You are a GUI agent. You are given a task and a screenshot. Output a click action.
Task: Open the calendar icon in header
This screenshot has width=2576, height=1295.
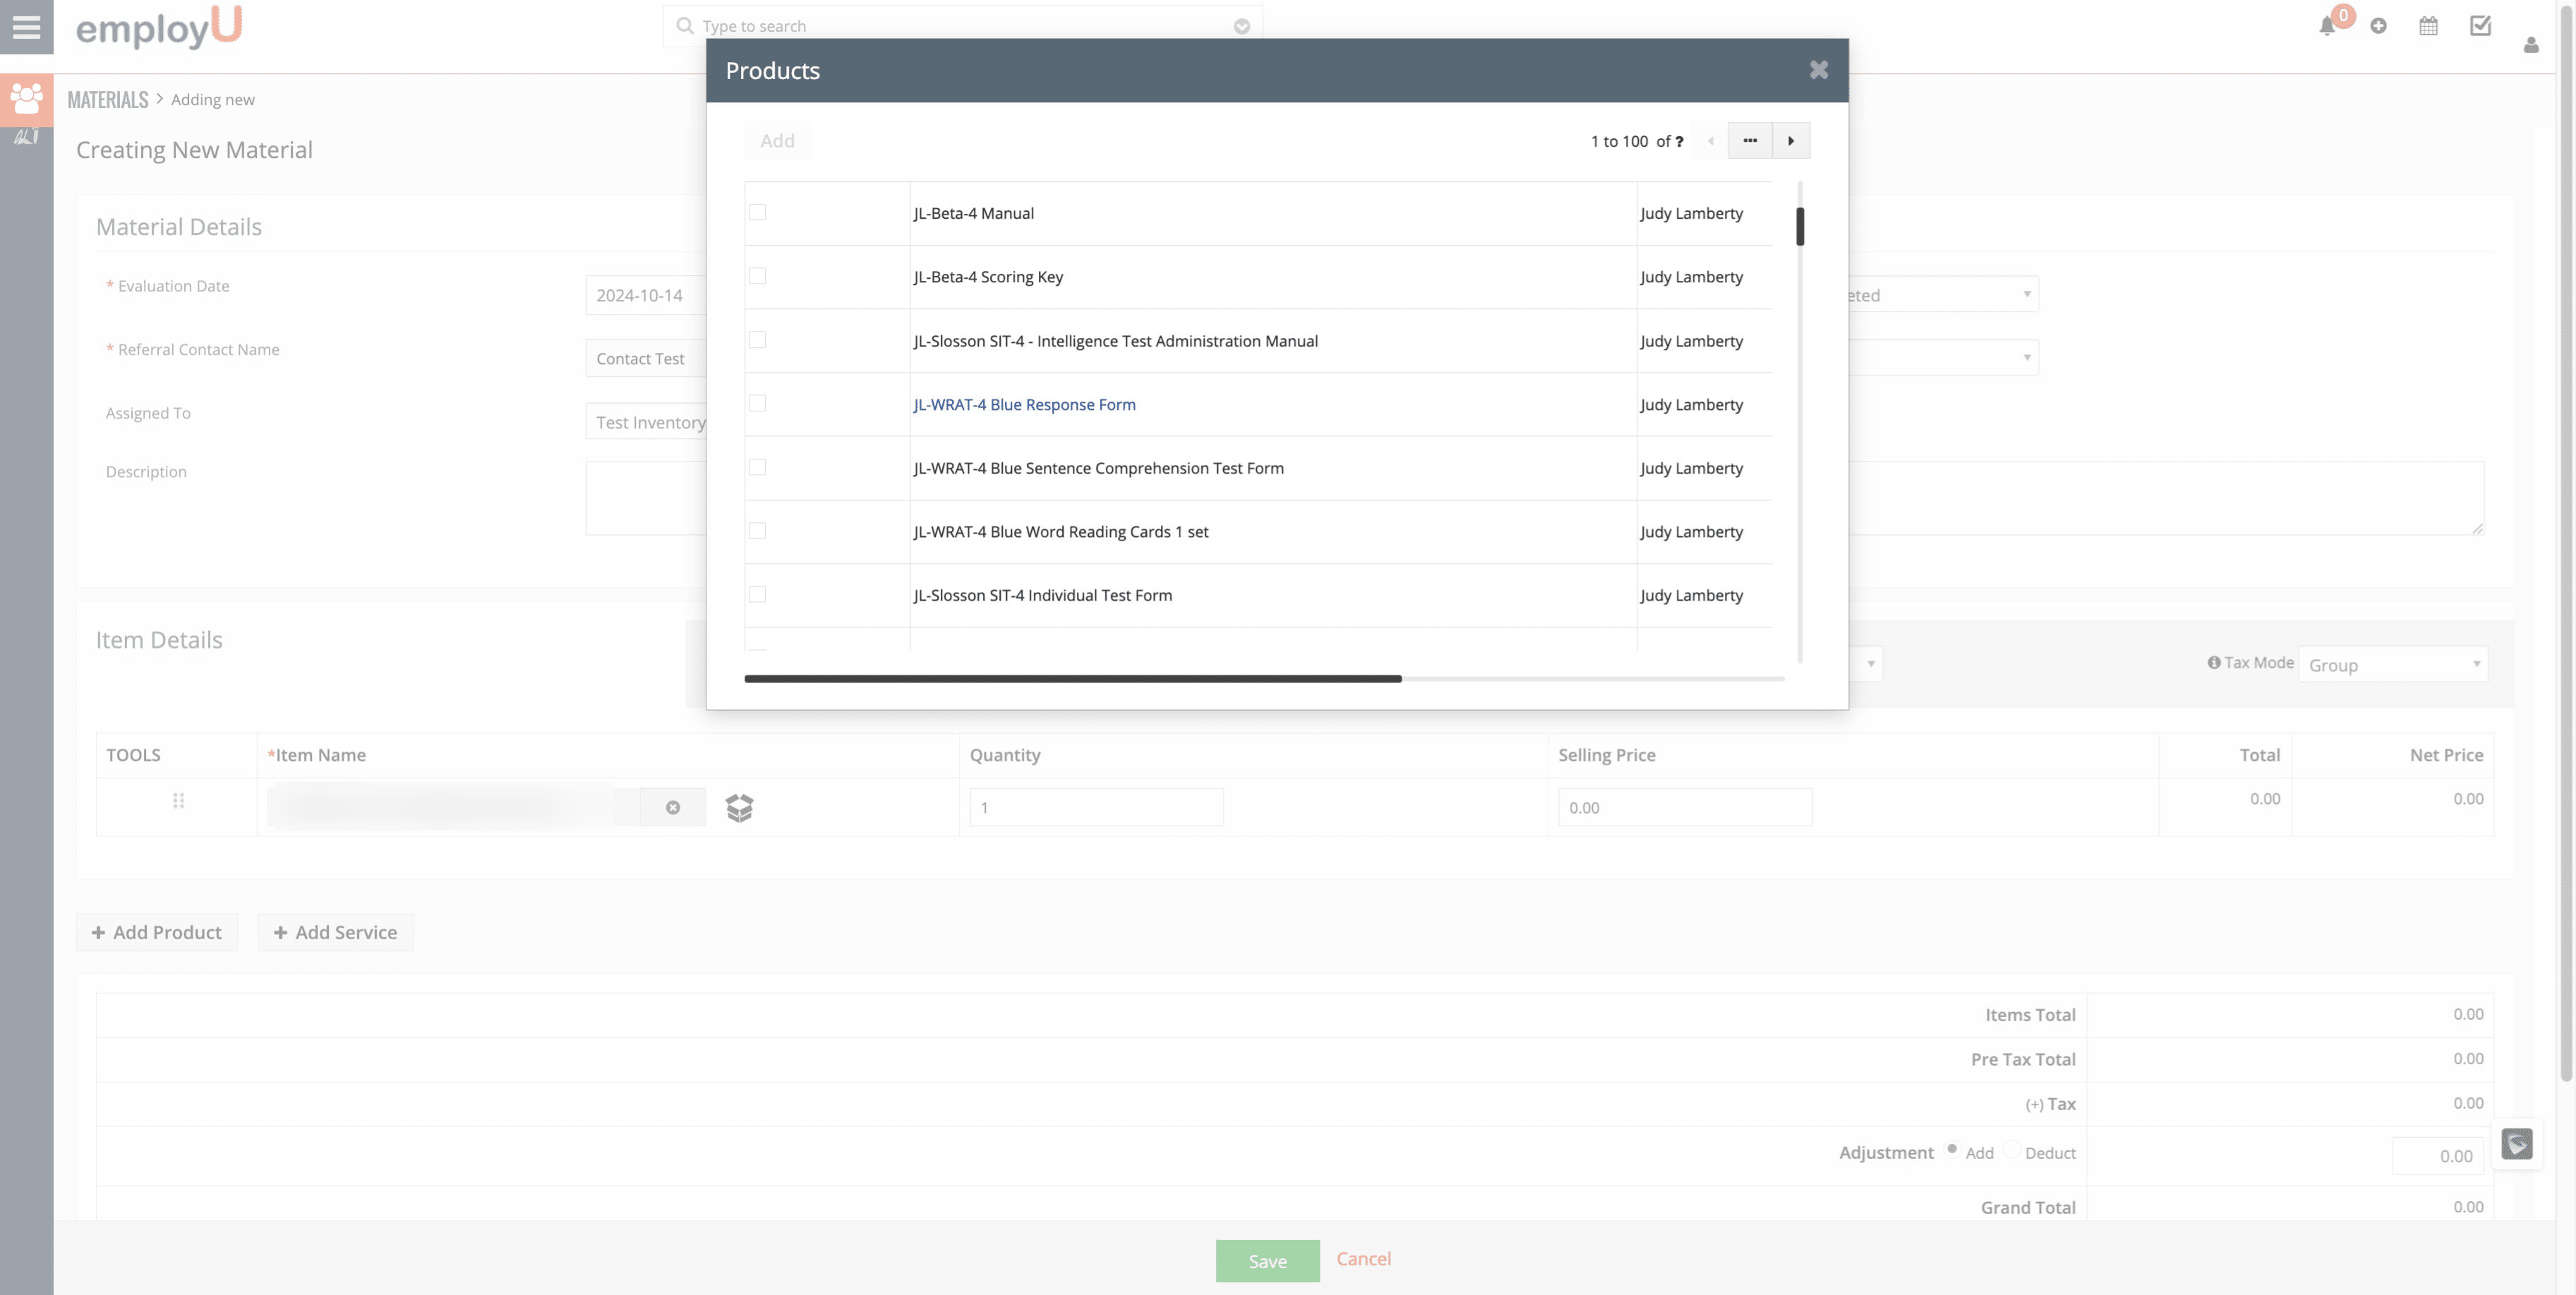click(x=2428, y=27)
